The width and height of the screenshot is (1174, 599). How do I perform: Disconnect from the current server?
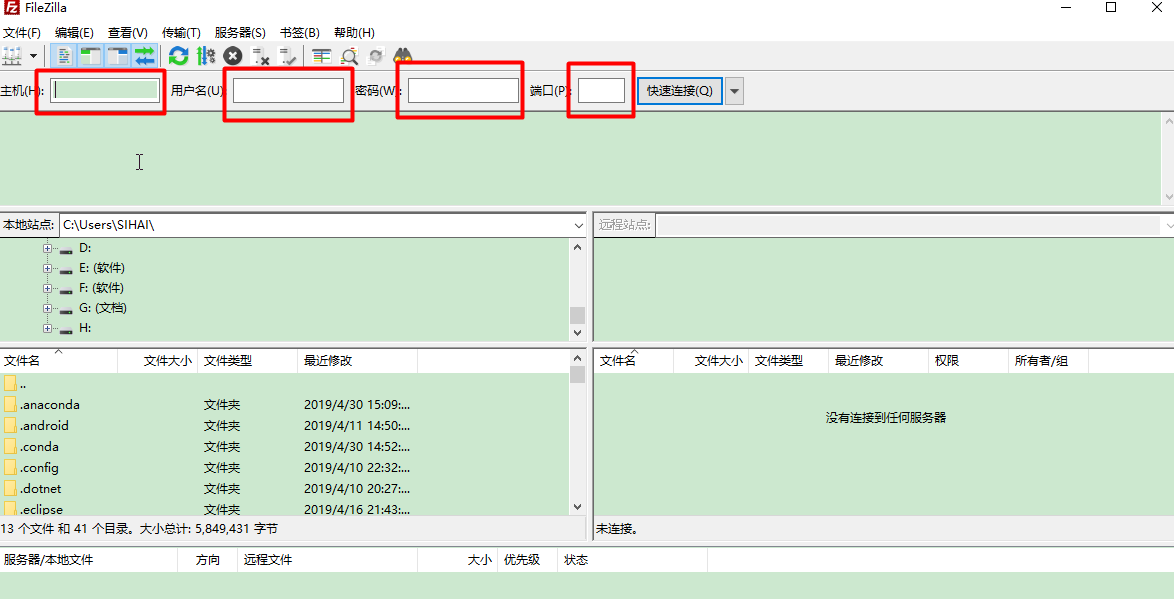(x=260, y=55)
